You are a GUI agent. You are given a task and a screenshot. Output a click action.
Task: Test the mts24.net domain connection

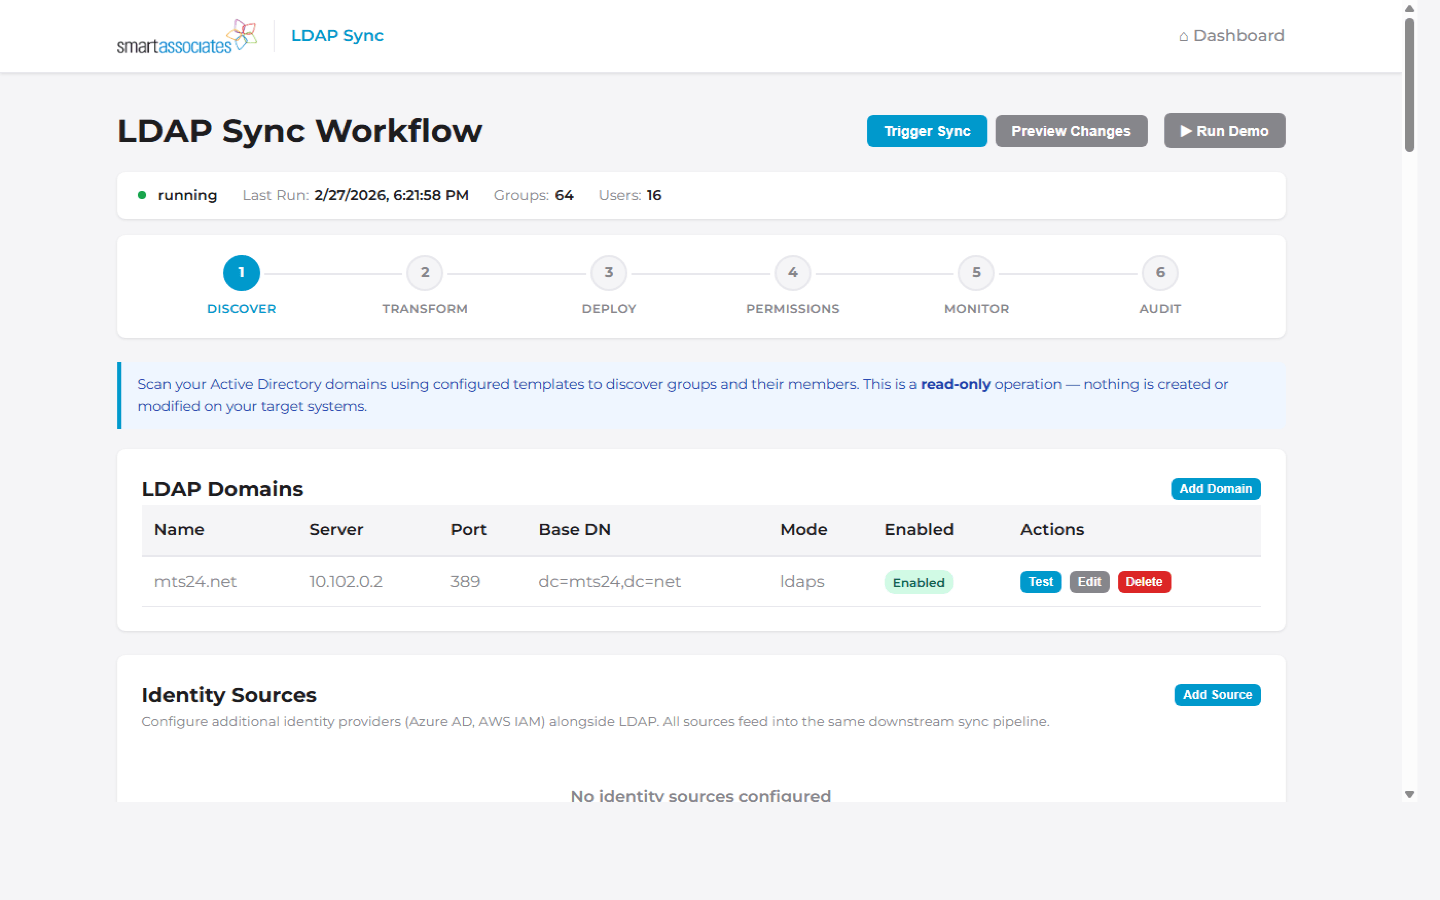coord(1040,582)
